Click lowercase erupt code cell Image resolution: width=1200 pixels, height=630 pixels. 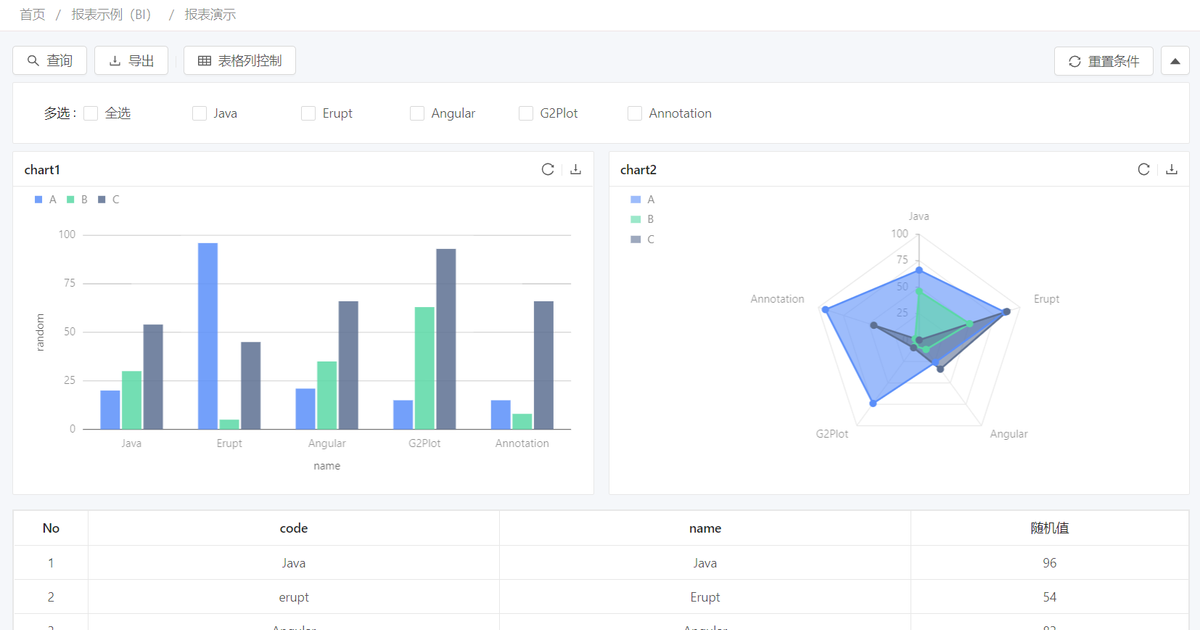(x=294, y=597)
